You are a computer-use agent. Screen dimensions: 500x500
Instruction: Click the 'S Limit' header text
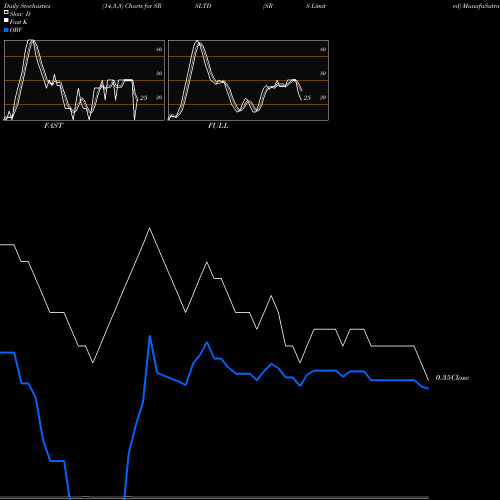(316, 6)
